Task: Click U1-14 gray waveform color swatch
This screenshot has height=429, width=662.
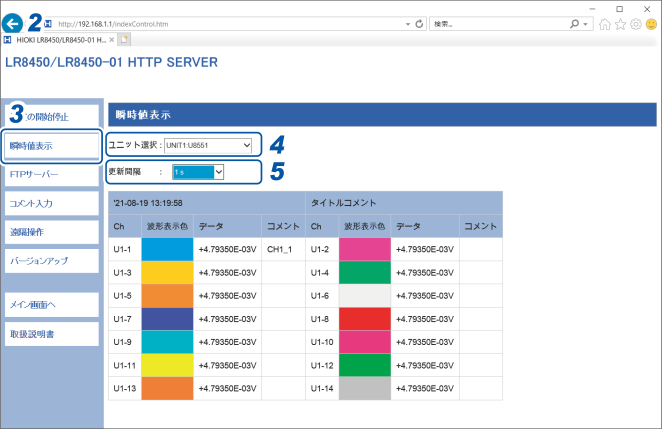Action: [x=365, y=388]
